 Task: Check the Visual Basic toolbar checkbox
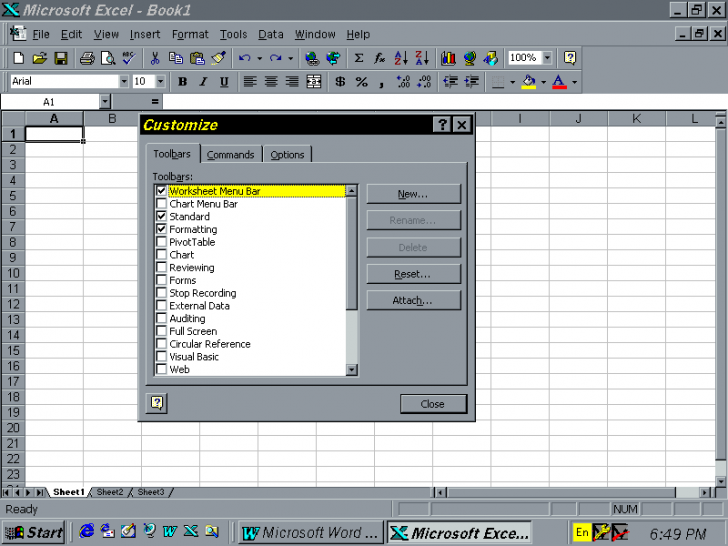[x=161, y=357]
